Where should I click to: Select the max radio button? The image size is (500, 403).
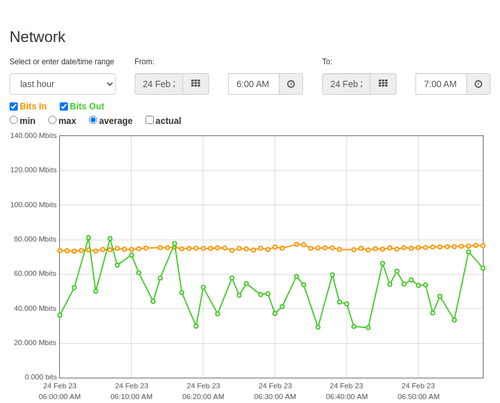click(x=52, y=120)
